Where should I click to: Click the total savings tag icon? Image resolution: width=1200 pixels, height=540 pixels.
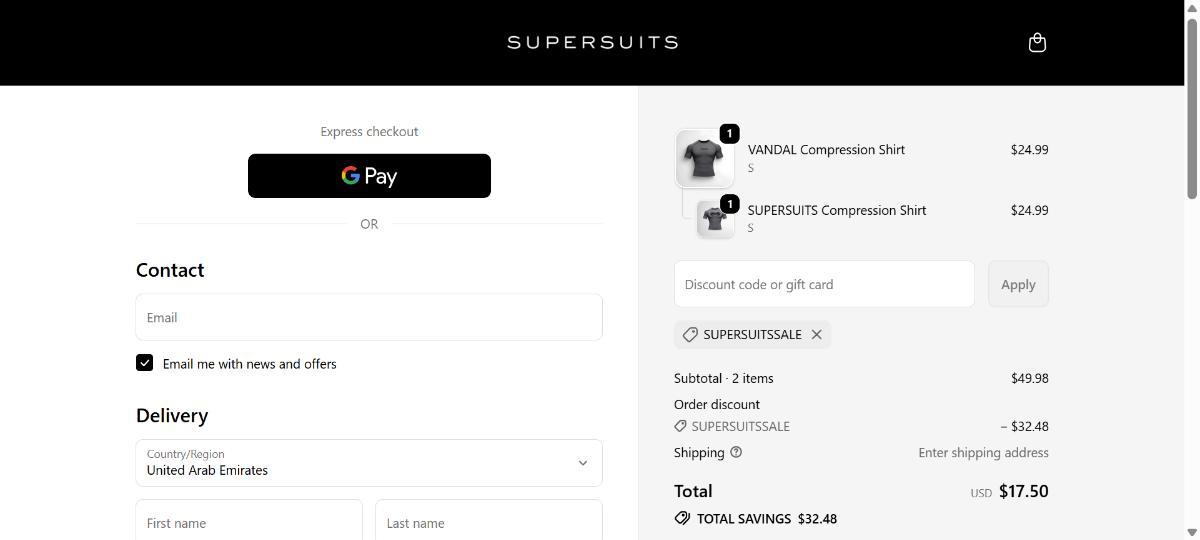[682, 518]
